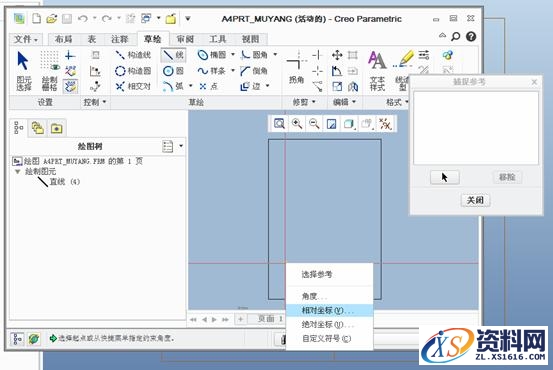Open the quick access customize arrow
This screenshot has height=370, width=553.
(188, 18)
